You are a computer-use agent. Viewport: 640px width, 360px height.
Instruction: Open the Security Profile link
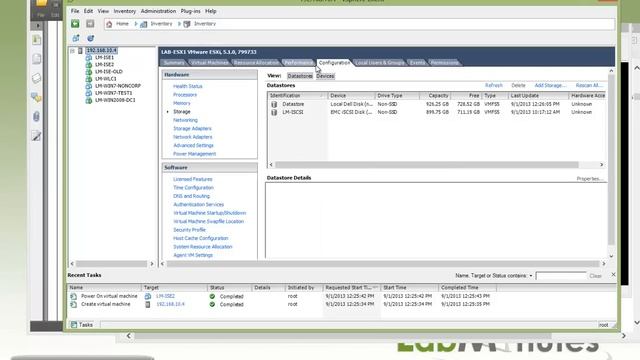[x=189, y=230]
